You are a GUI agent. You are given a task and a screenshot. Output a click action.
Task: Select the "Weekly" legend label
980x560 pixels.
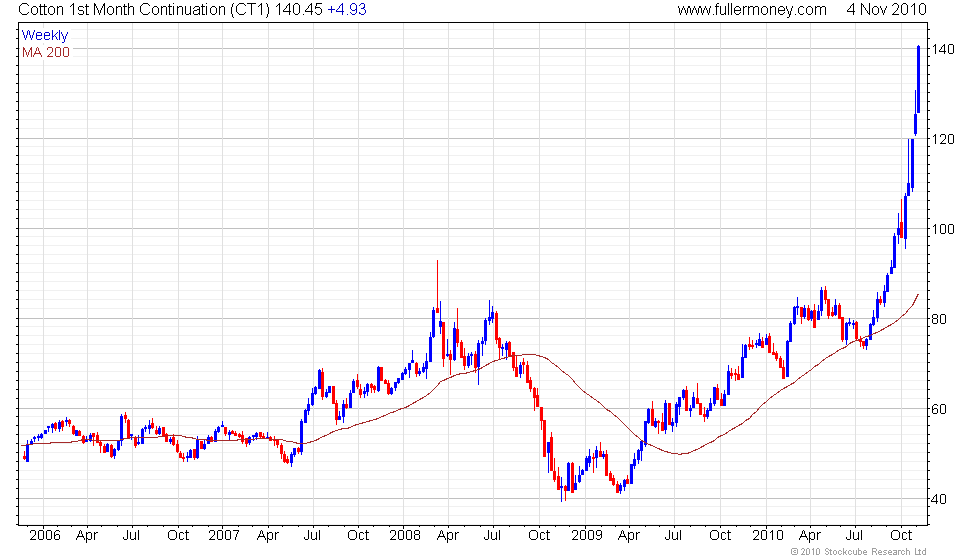coord(45,36)
